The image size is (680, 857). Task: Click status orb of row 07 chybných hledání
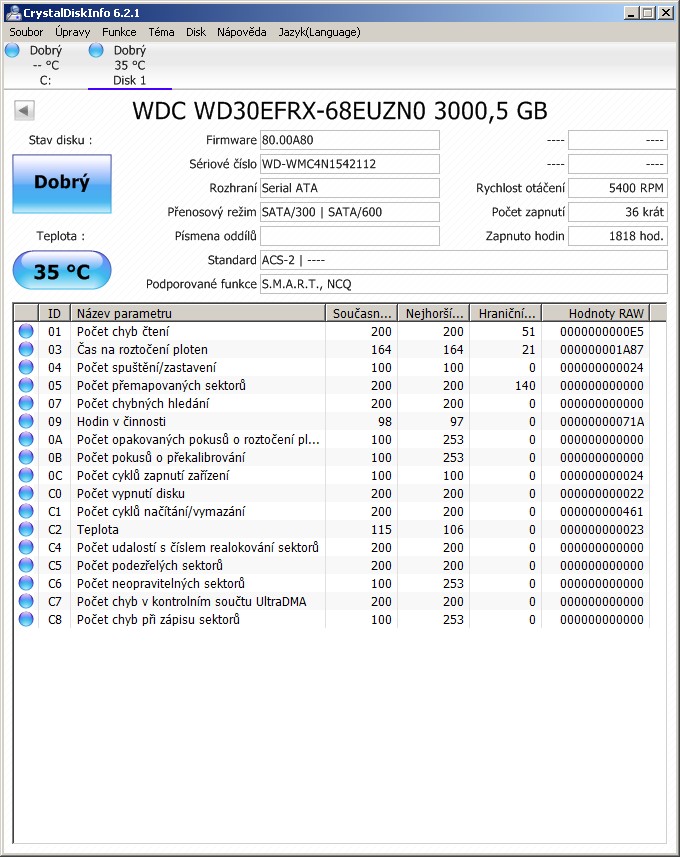pyautogui.click(x=26, y=403)
